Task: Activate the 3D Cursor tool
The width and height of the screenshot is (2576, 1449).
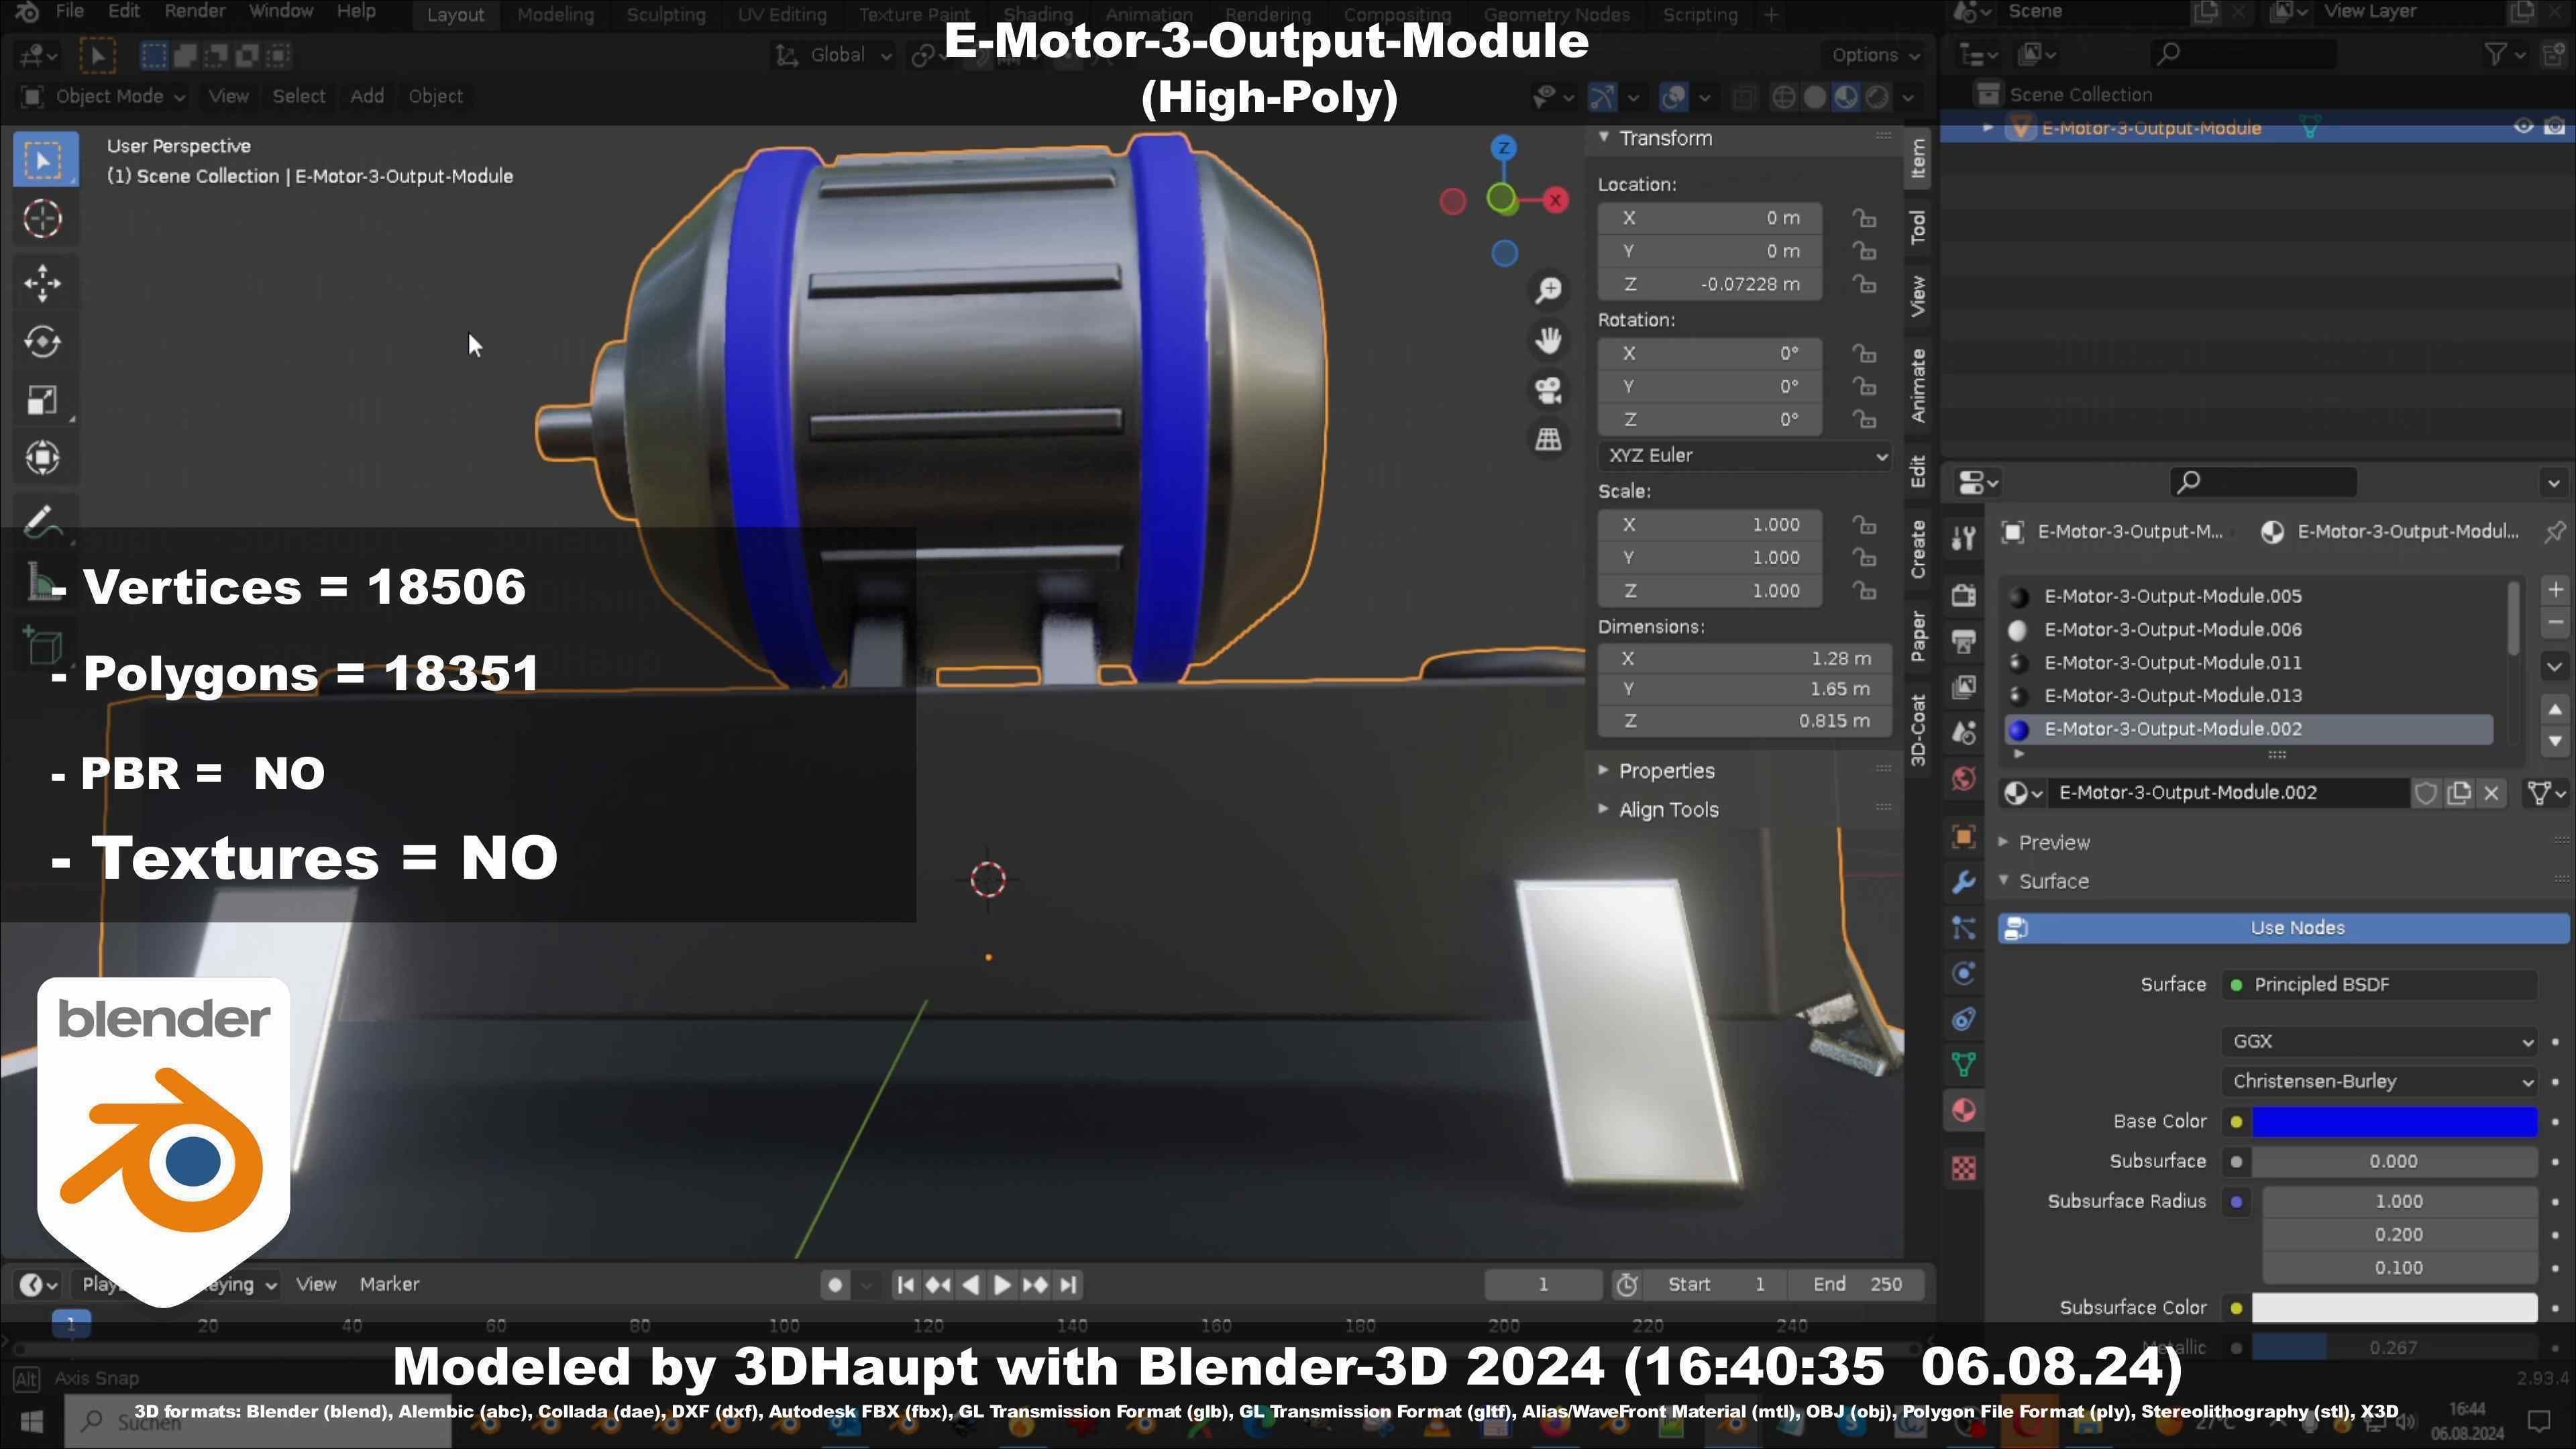Action: [42, 219]
